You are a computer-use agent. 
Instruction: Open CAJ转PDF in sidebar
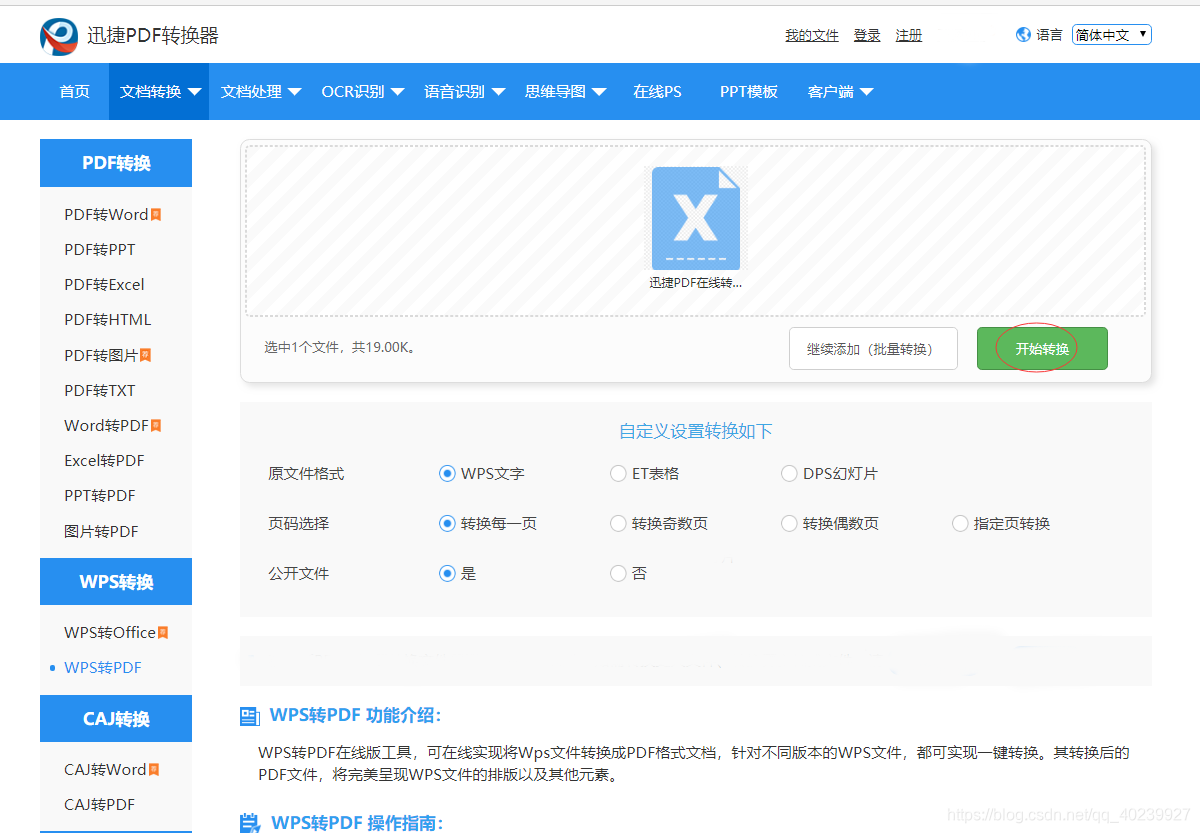100,805
